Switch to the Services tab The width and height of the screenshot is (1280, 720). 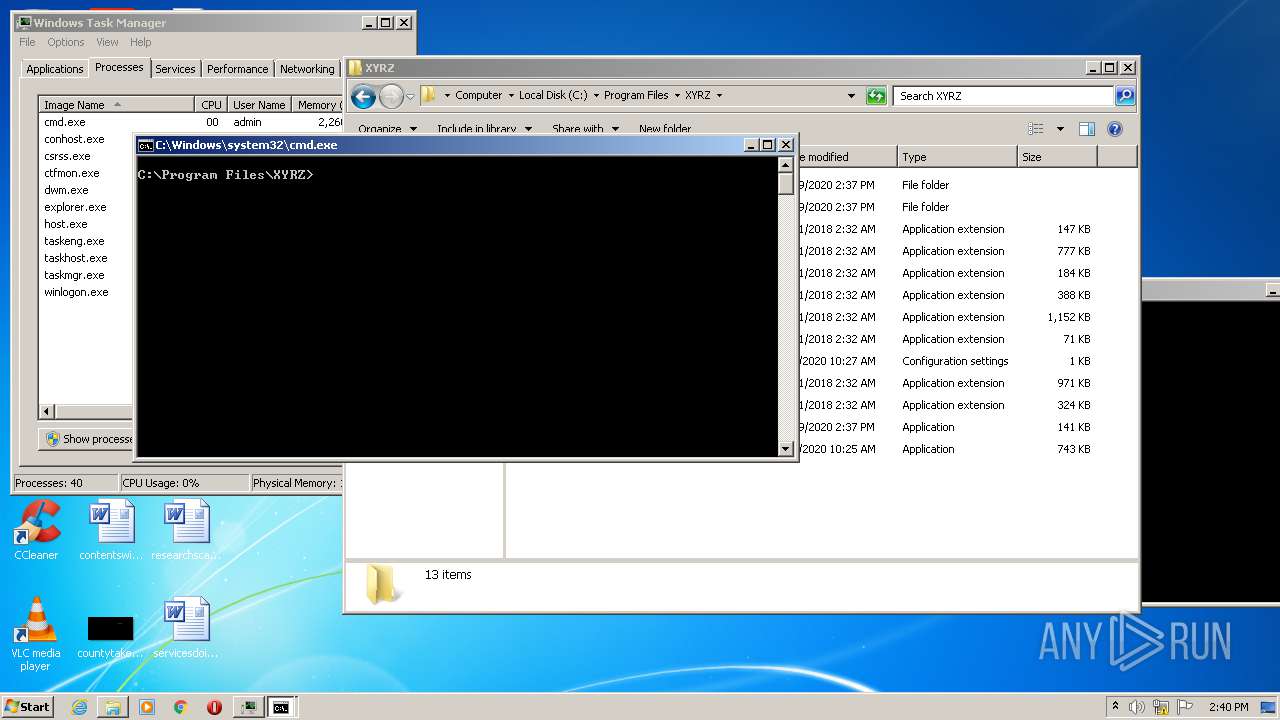click(175, 69)
